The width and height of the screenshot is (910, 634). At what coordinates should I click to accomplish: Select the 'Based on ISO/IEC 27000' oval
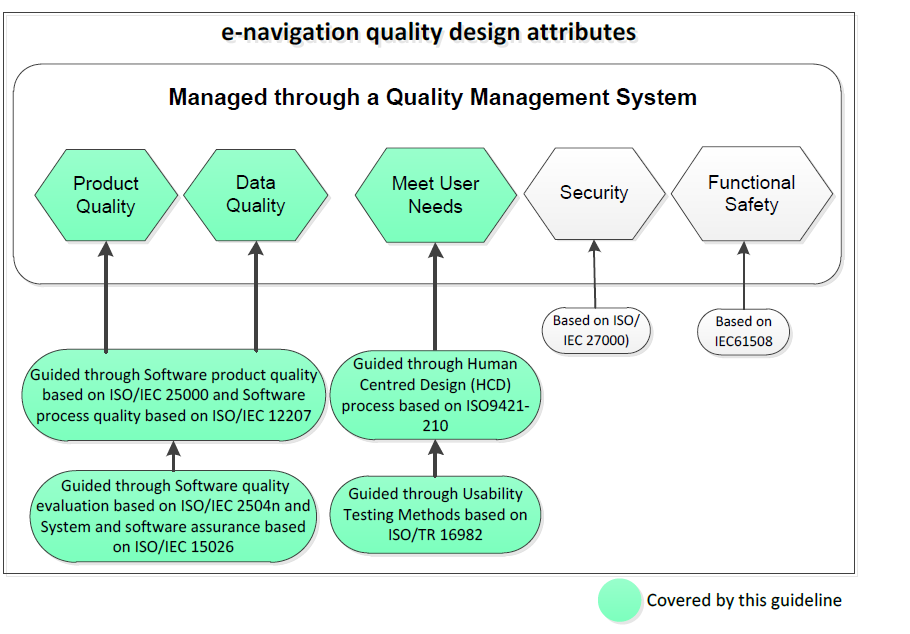tap(599, 330)
